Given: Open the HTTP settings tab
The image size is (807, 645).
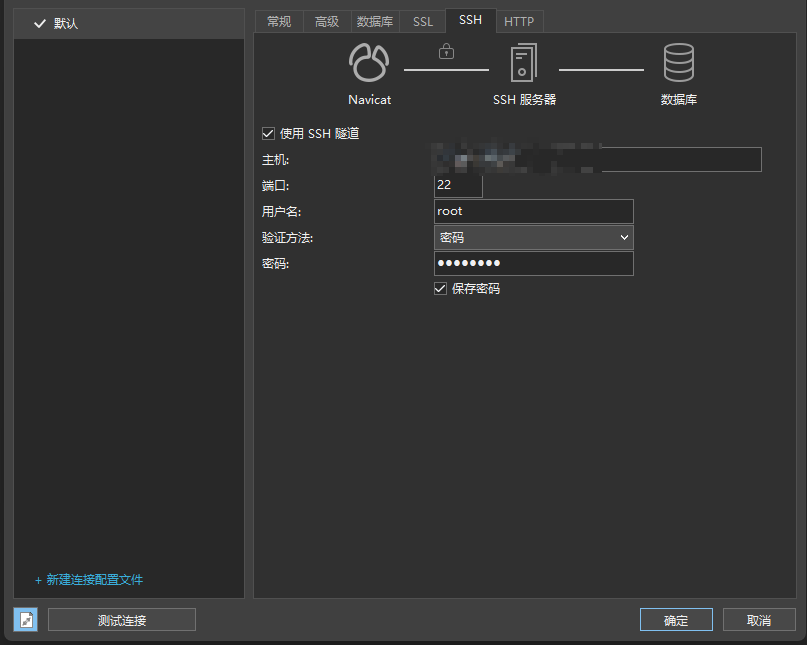Looking at the screenshot, I should click(519, 20).
